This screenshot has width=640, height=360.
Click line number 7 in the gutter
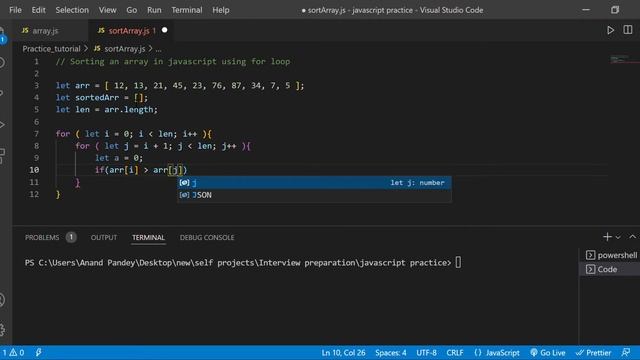point(36,134)
